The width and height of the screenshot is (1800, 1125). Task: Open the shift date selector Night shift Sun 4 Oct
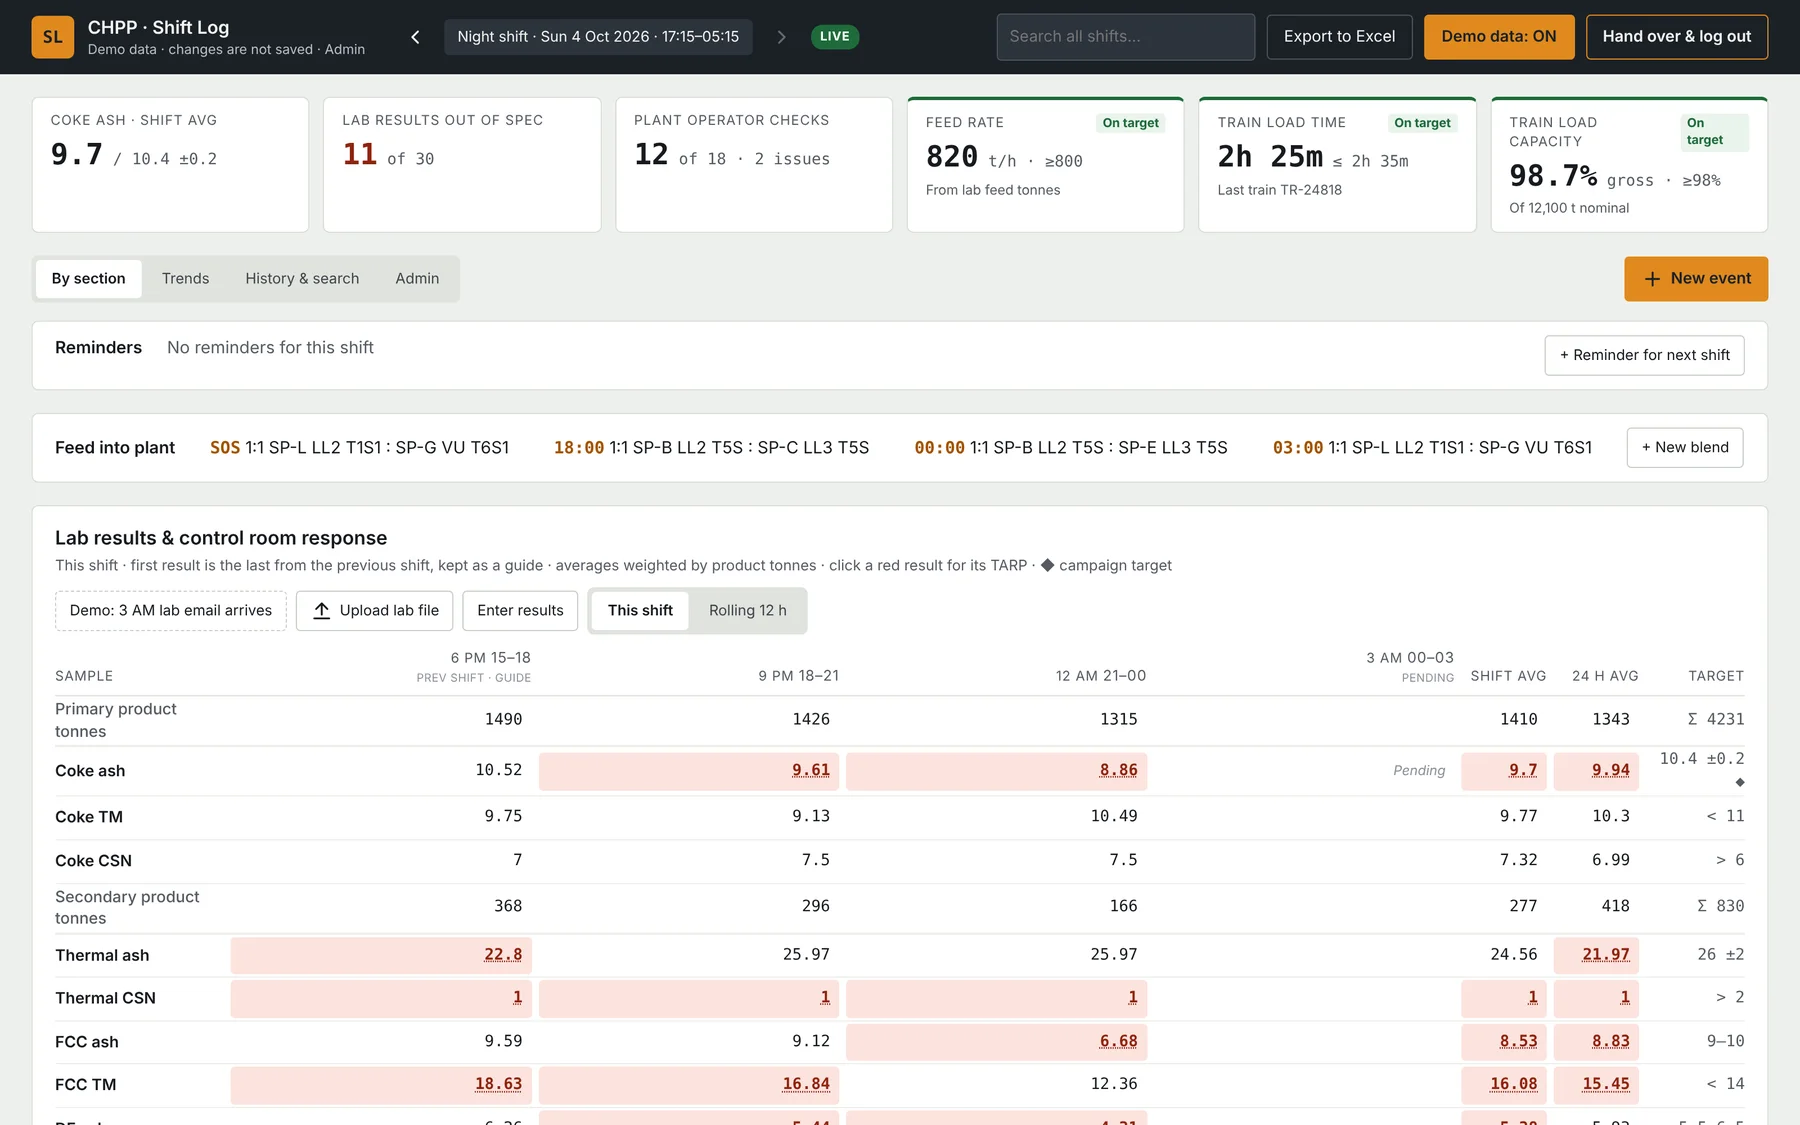pyautogui.click(x=598, y=37)
